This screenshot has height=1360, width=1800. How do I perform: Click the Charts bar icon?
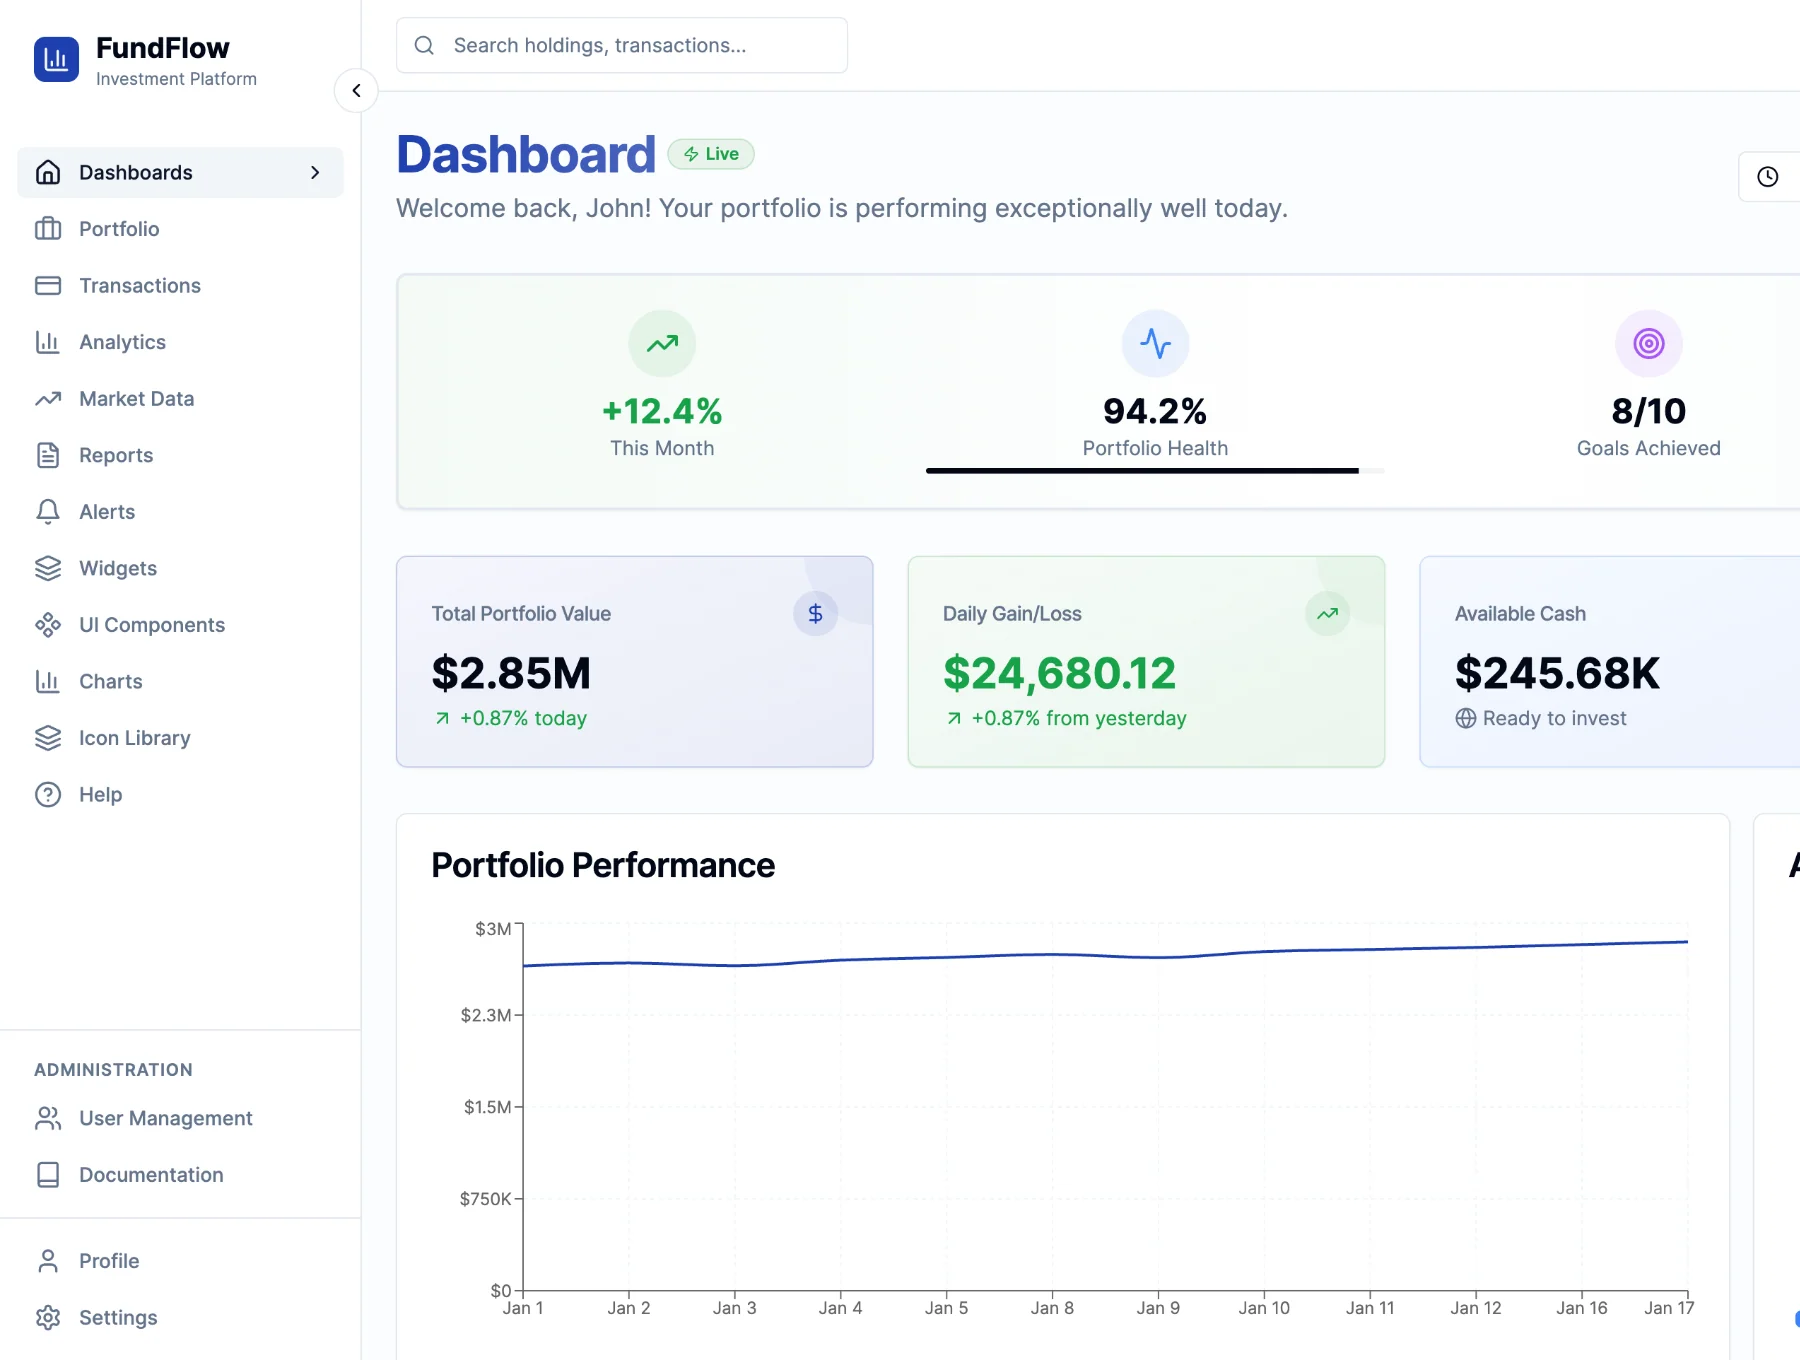48,681
